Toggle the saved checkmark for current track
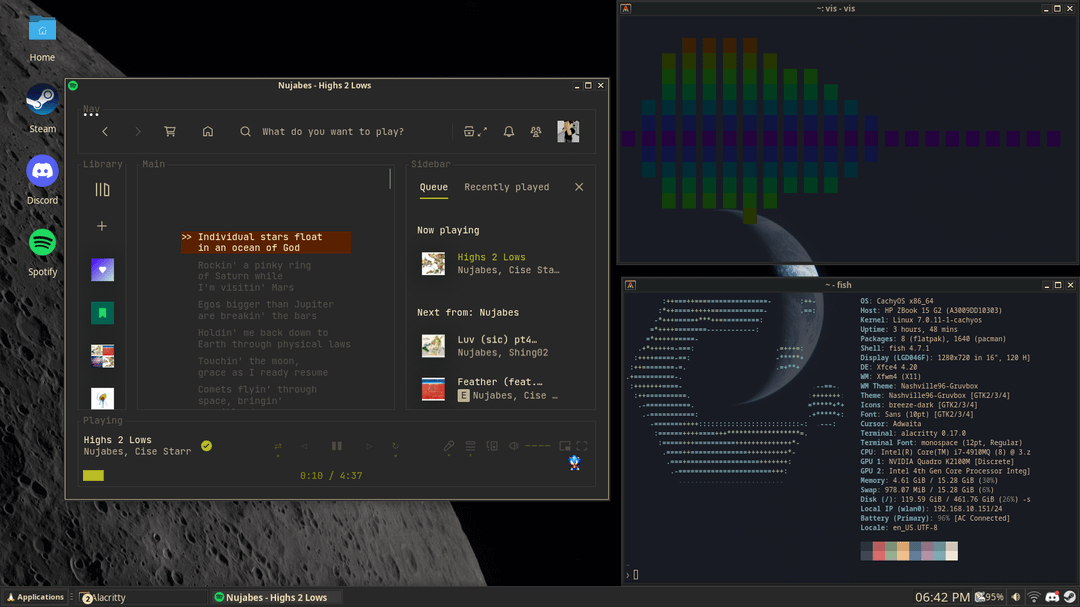This screenshot has height=607, width=1080. pos(207,446)
